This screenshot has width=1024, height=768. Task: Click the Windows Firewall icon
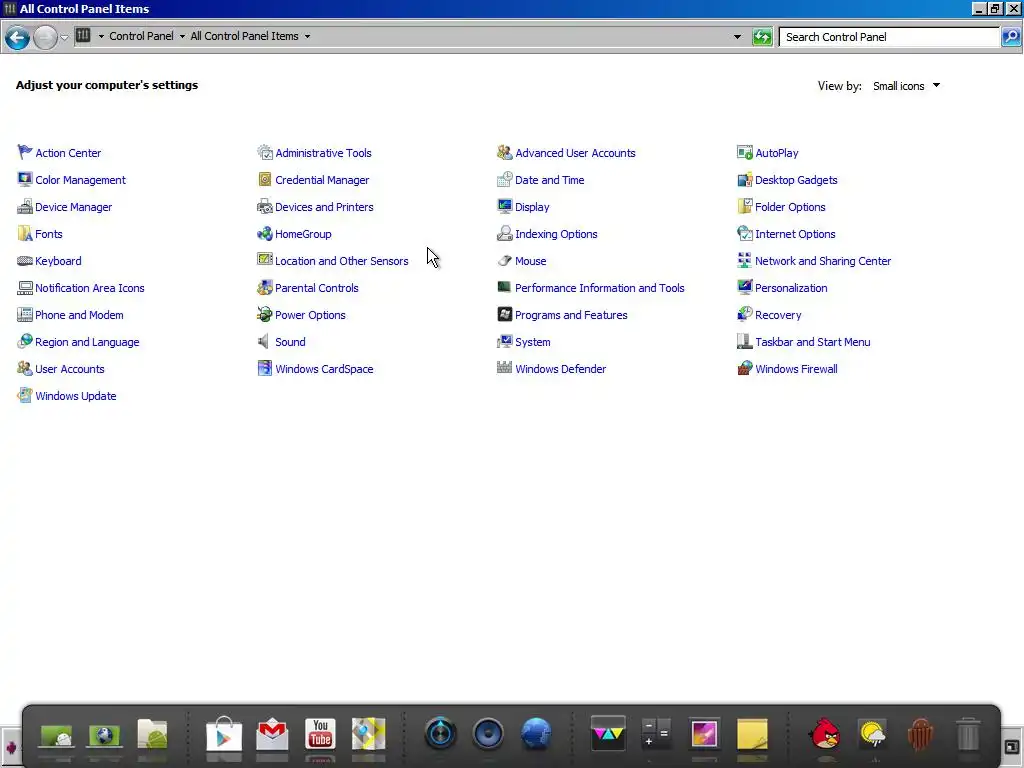(x=744, y=368)
